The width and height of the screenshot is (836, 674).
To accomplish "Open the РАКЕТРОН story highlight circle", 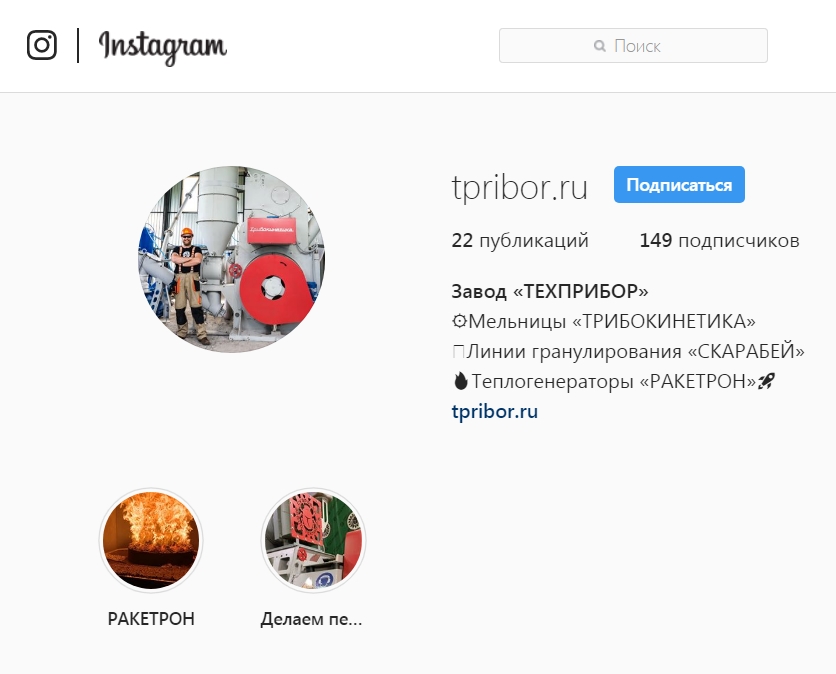I will point(151,540).
